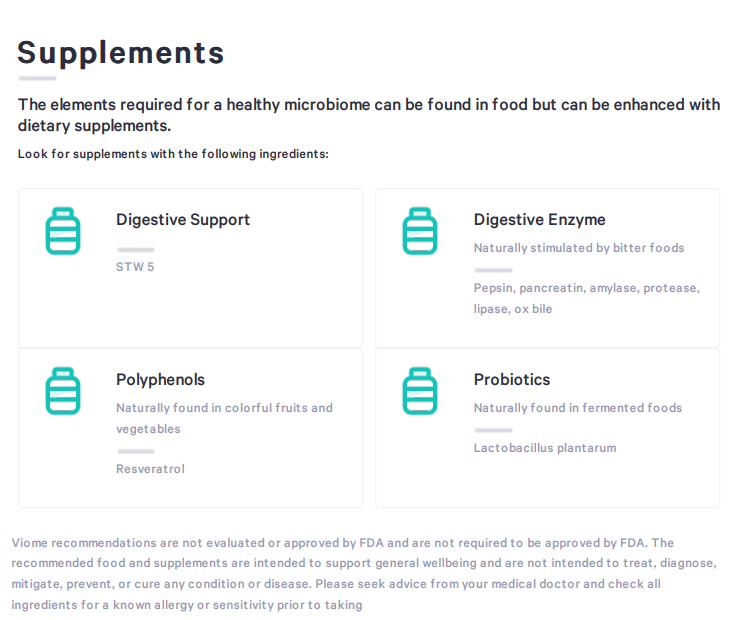The image size is (753, 620).
Task: Open the Probiotics card heading
Action: [512, 379]
